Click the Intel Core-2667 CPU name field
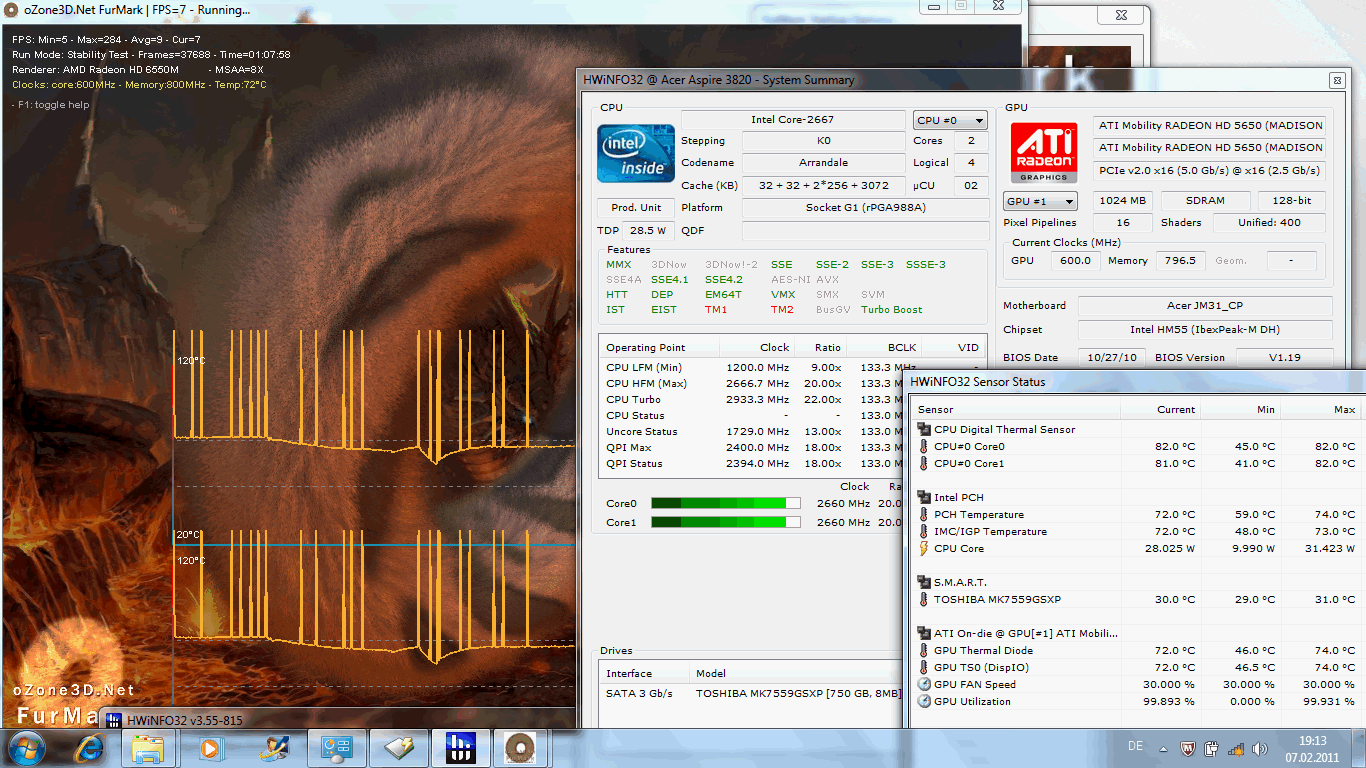The height and width of the screenshot is (768, 1366). click(793, 120)
